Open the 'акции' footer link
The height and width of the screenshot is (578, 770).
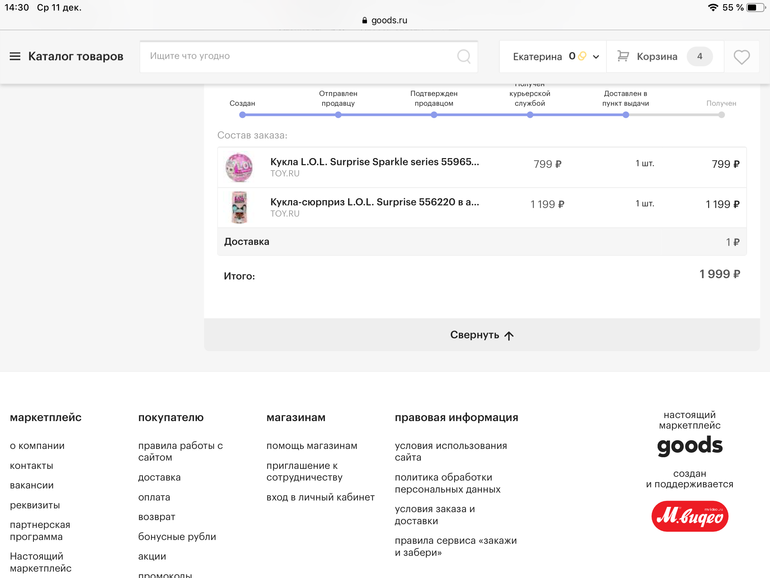click(152, 556)
